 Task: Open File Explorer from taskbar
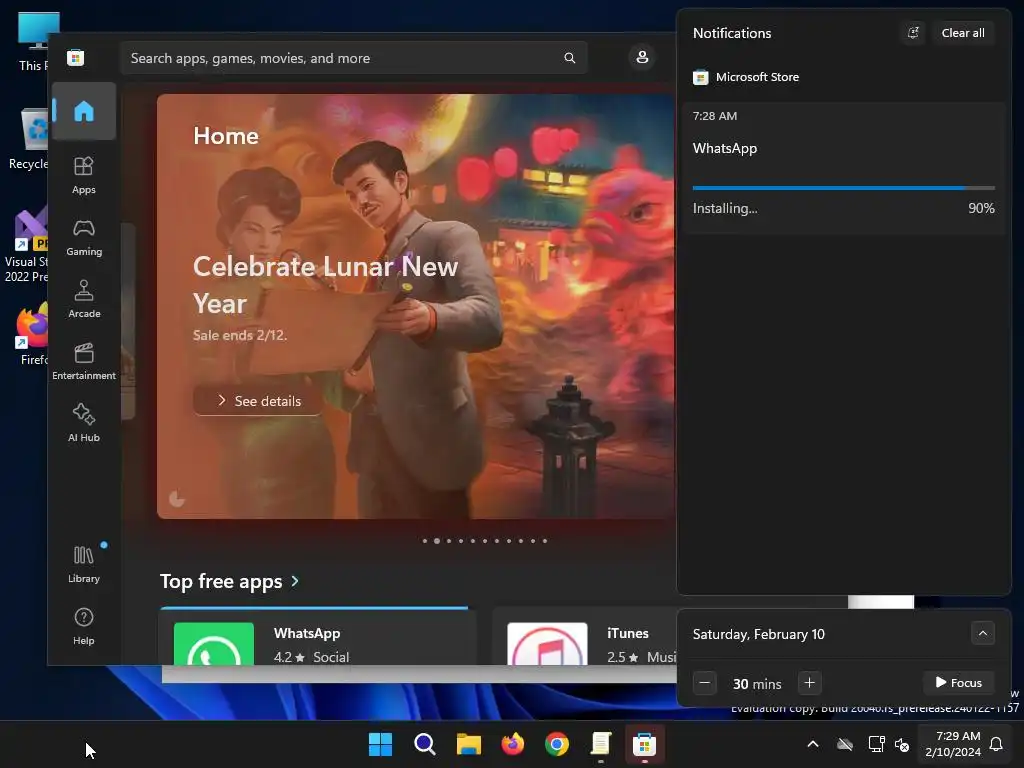click(468, 744)
